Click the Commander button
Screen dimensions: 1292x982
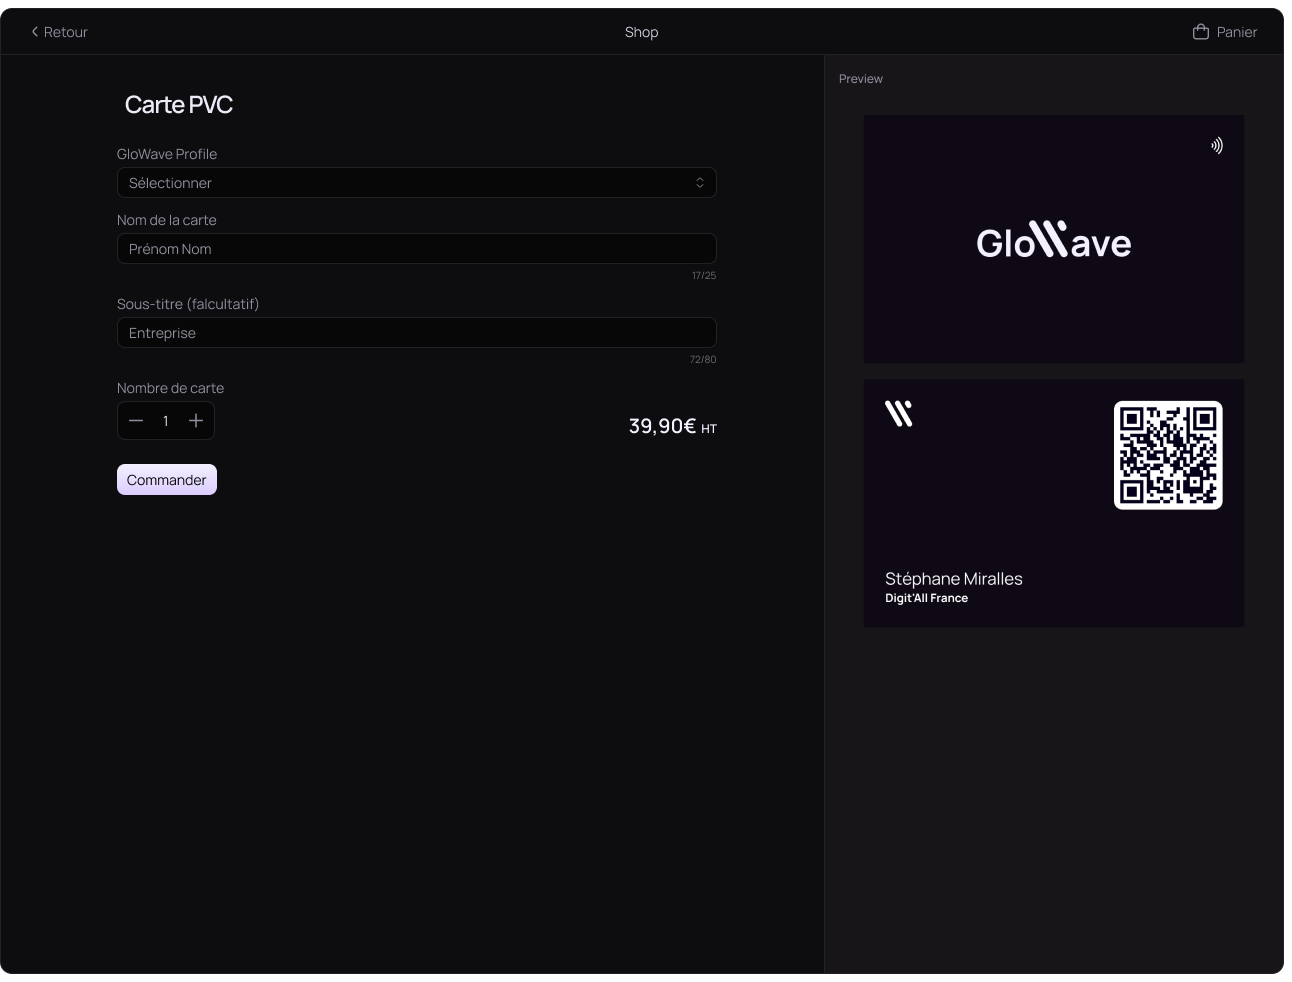(167, 480)
